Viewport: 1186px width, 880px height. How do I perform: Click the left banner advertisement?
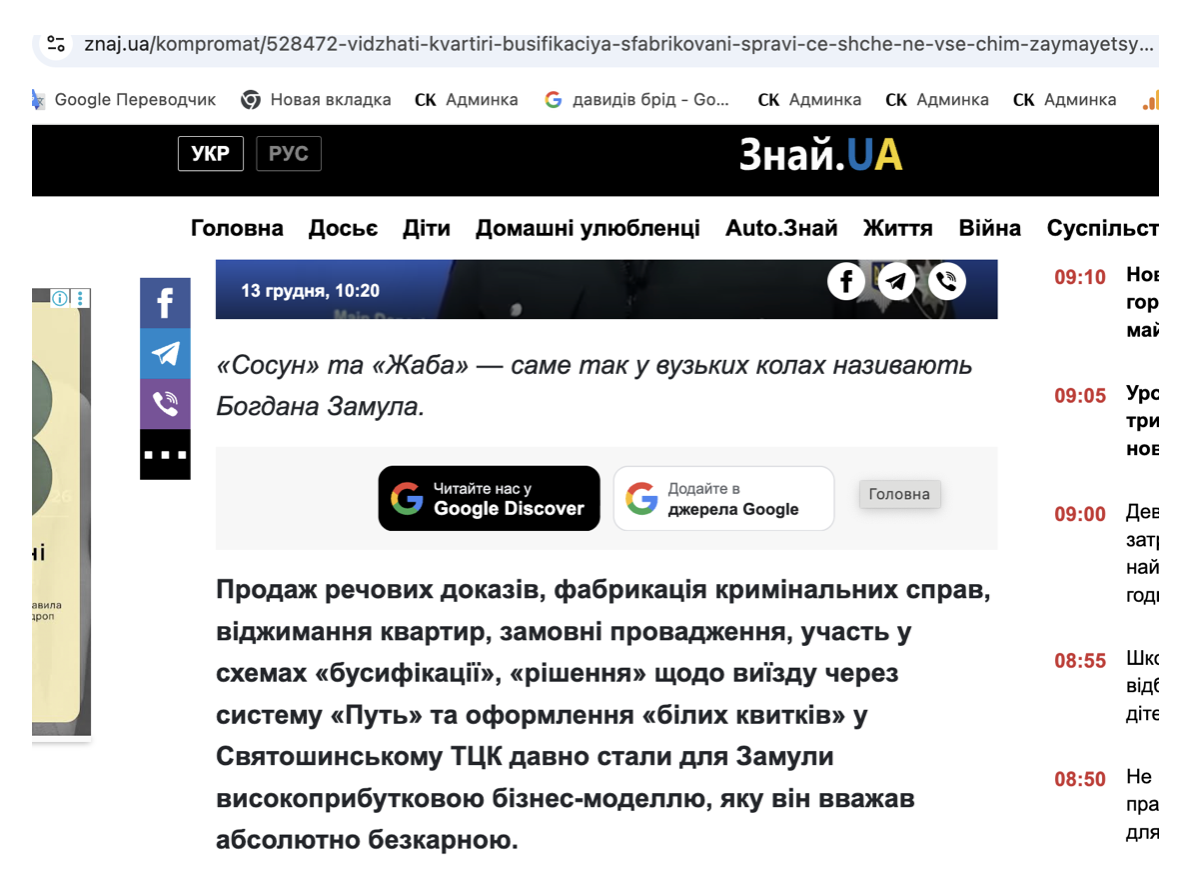[61, 512]
